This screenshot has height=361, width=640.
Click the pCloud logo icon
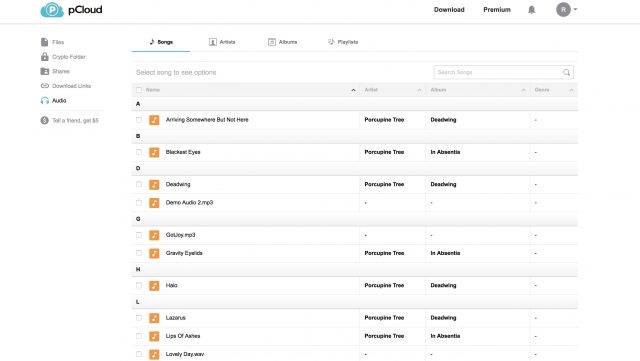tap(52, 10)
